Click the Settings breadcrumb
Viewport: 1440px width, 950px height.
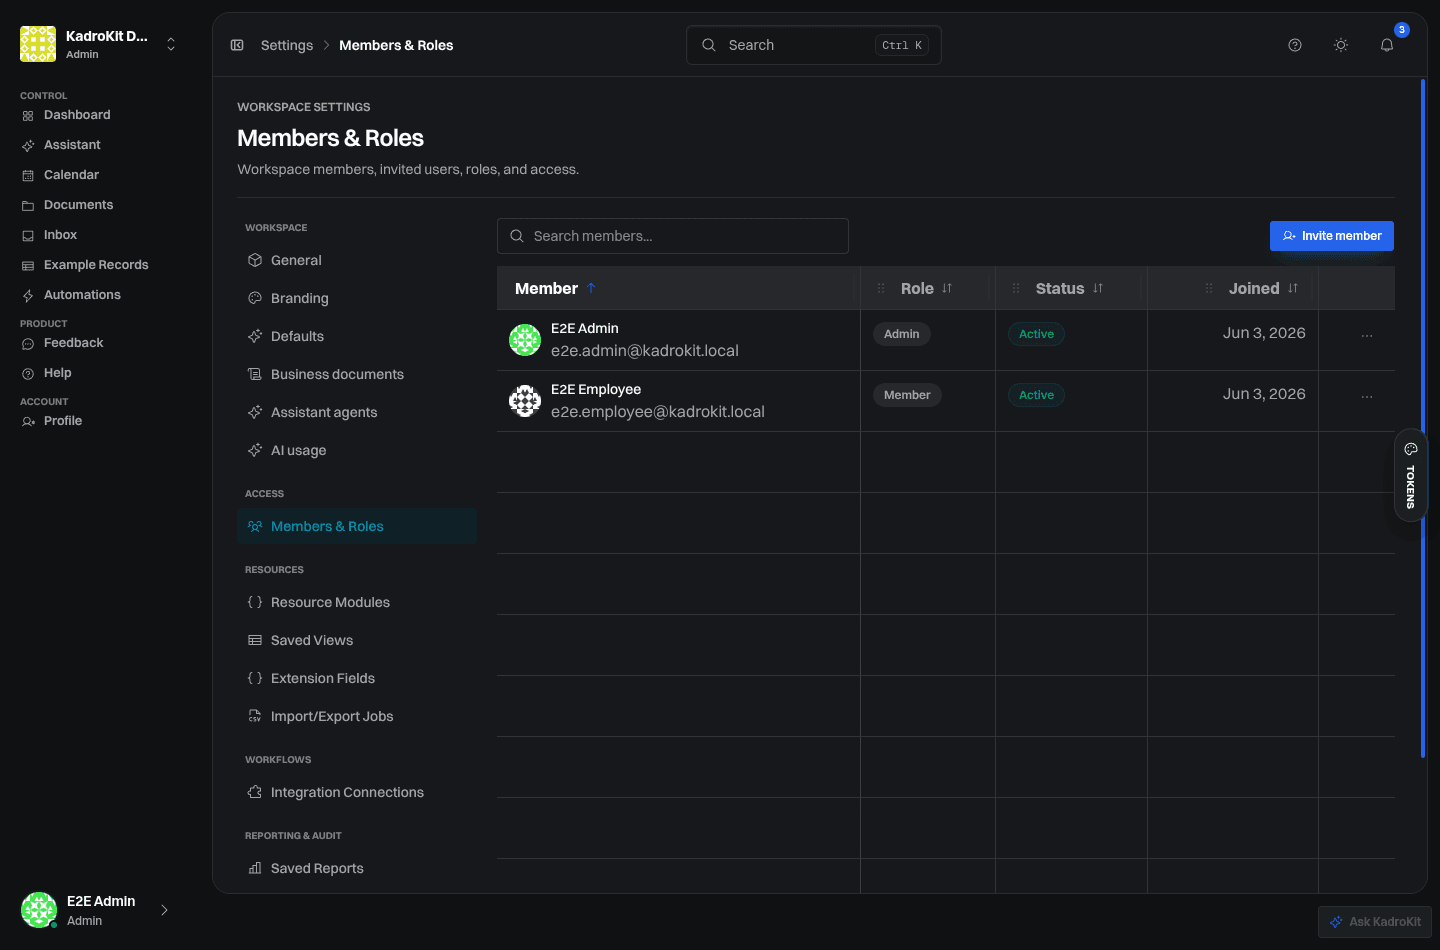[287, 45]
